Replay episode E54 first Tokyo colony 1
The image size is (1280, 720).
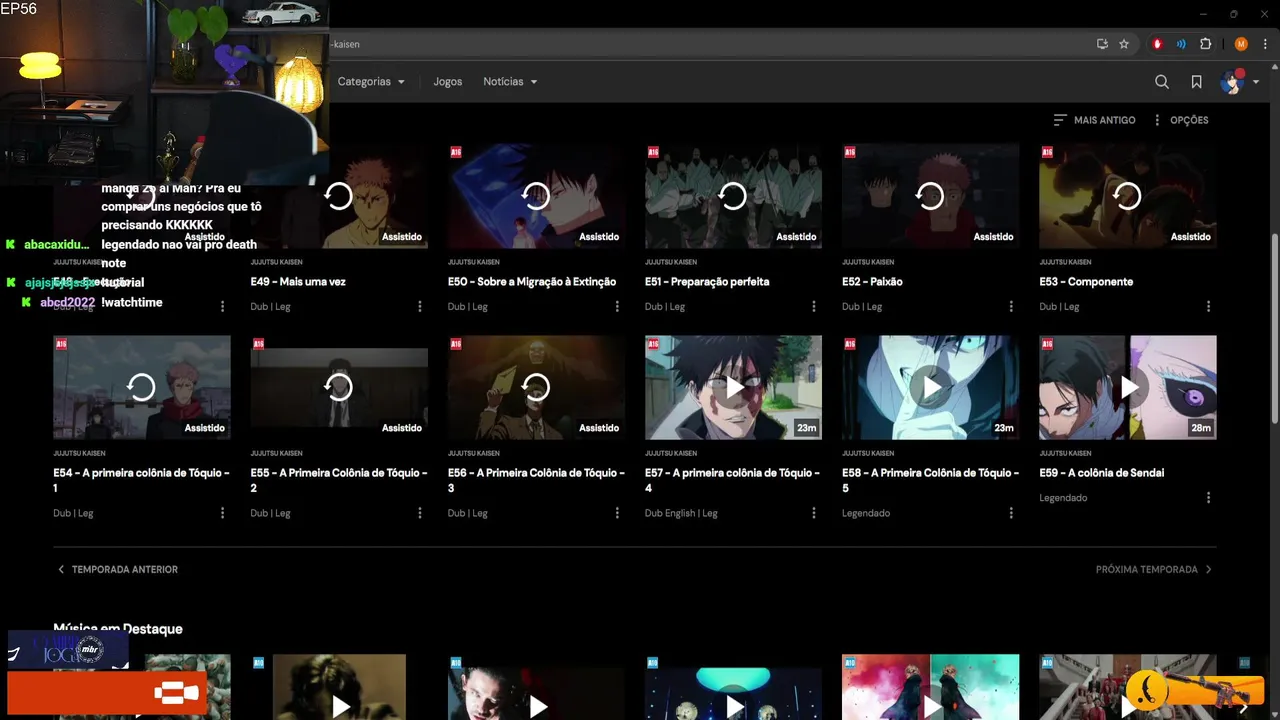click(141, 387)
